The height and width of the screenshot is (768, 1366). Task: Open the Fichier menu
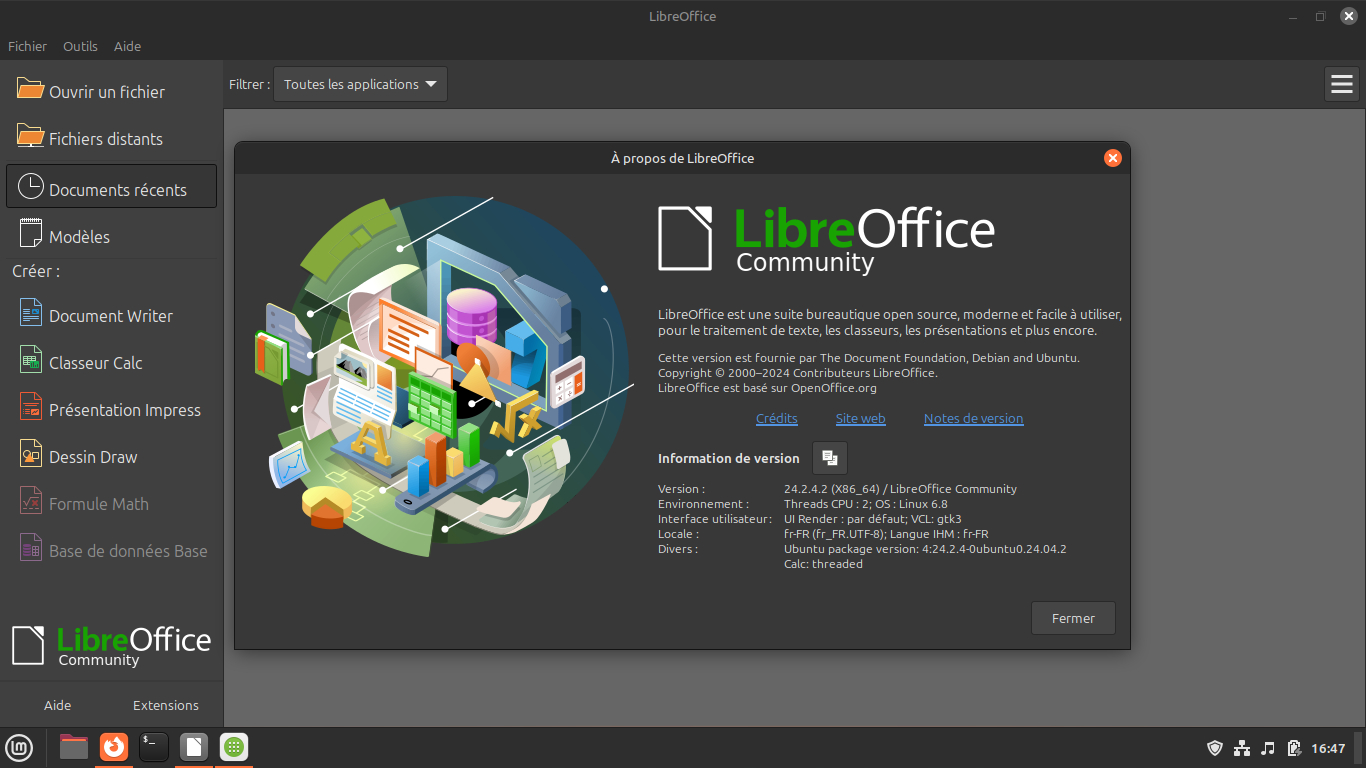point(27,46)
